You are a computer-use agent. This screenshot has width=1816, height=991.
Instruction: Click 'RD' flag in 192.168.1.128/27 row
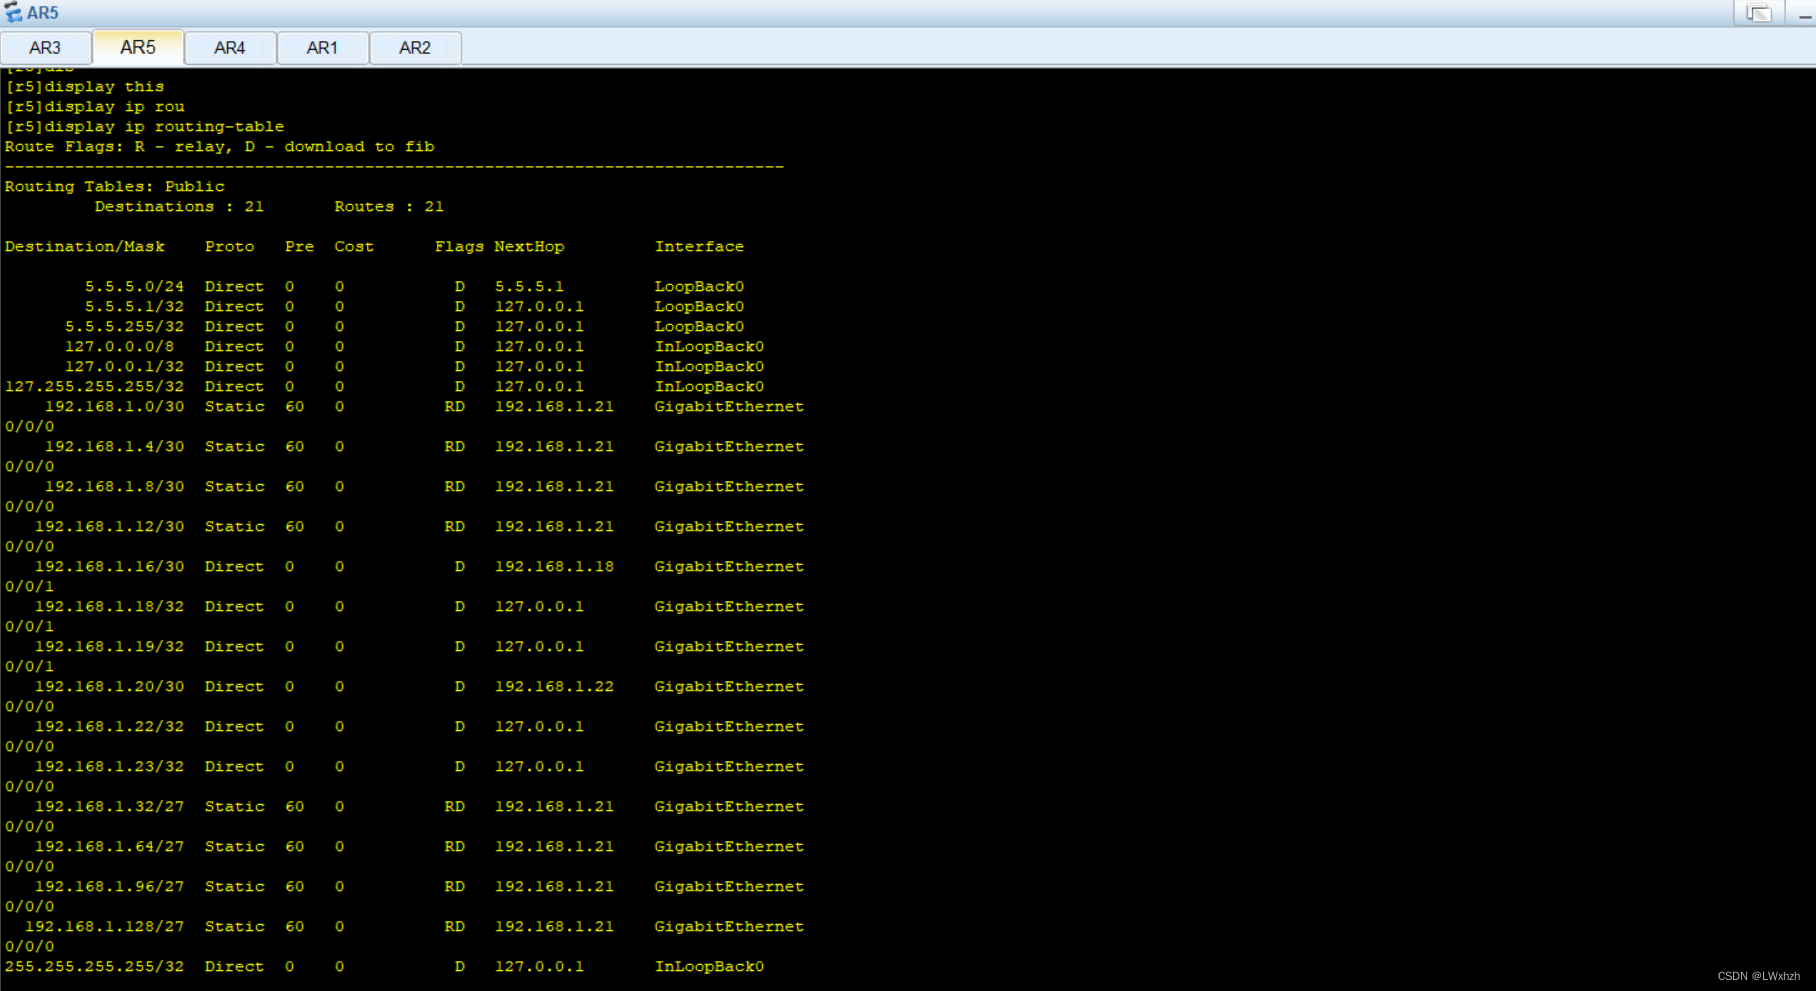pos(454,927)
